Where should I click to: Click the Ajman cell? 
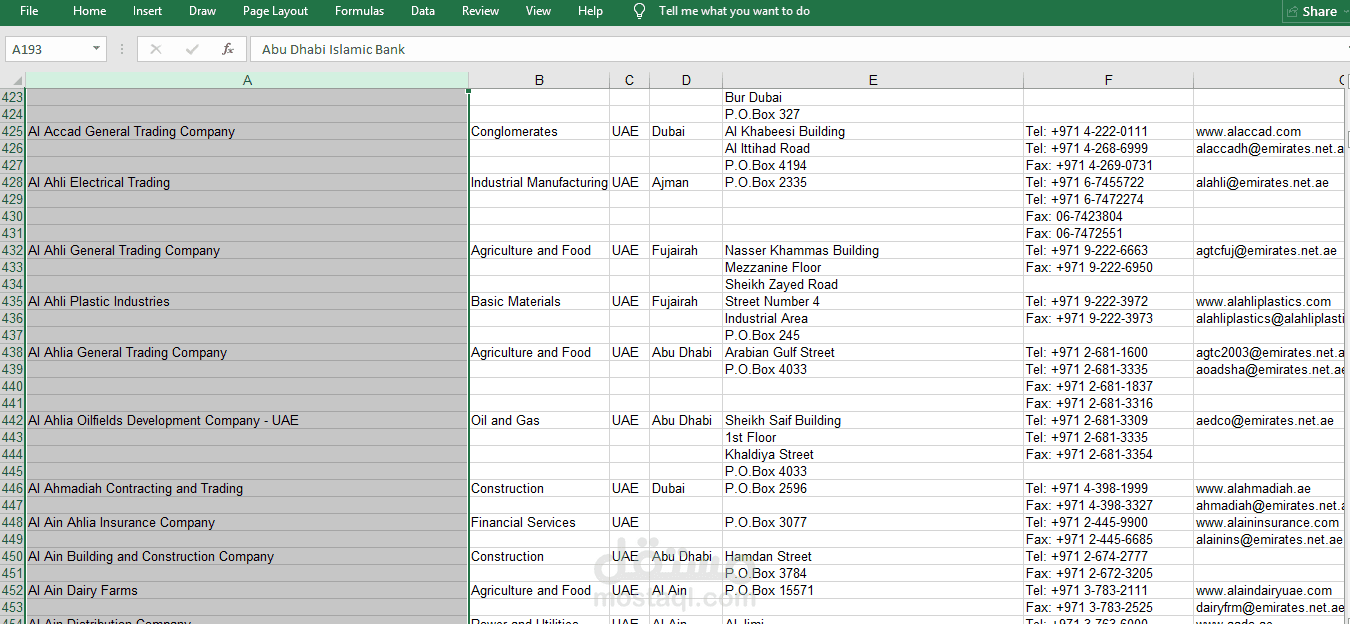click(x=686, y=182)
